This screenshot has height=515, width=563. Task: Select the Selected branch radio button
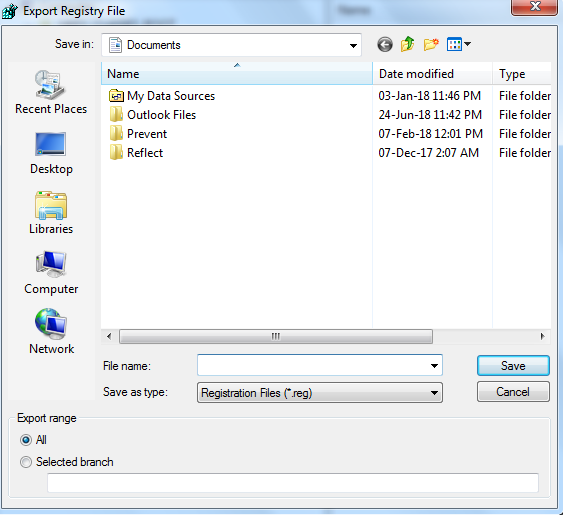(x=26, y=462)
